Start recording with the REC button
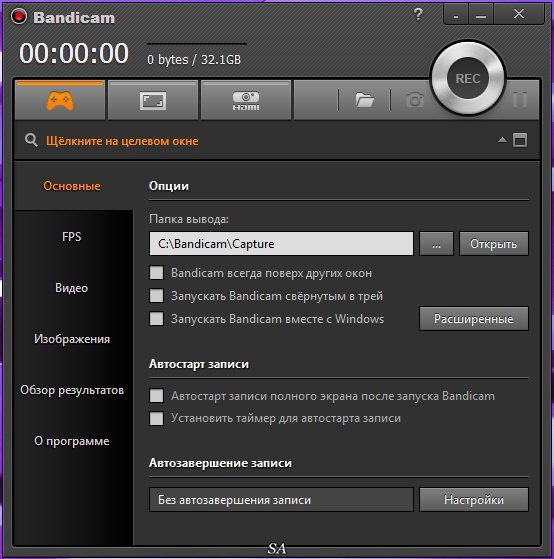The image size is (554, 559). (467, 78)
